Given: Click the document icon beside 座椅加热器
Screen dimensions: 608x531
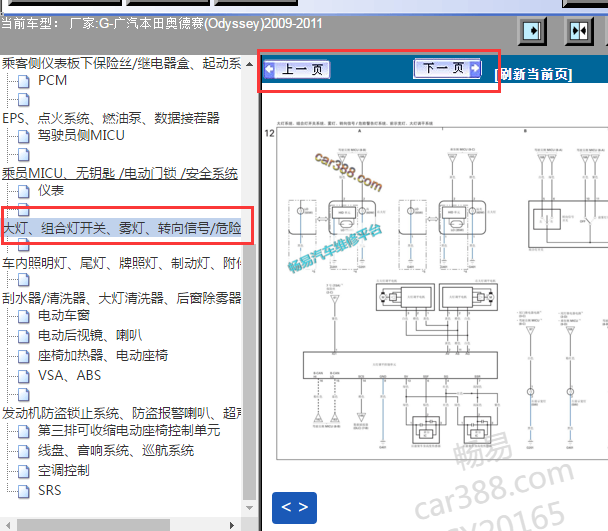Looking at the screenshot, I should pos(24,356).
